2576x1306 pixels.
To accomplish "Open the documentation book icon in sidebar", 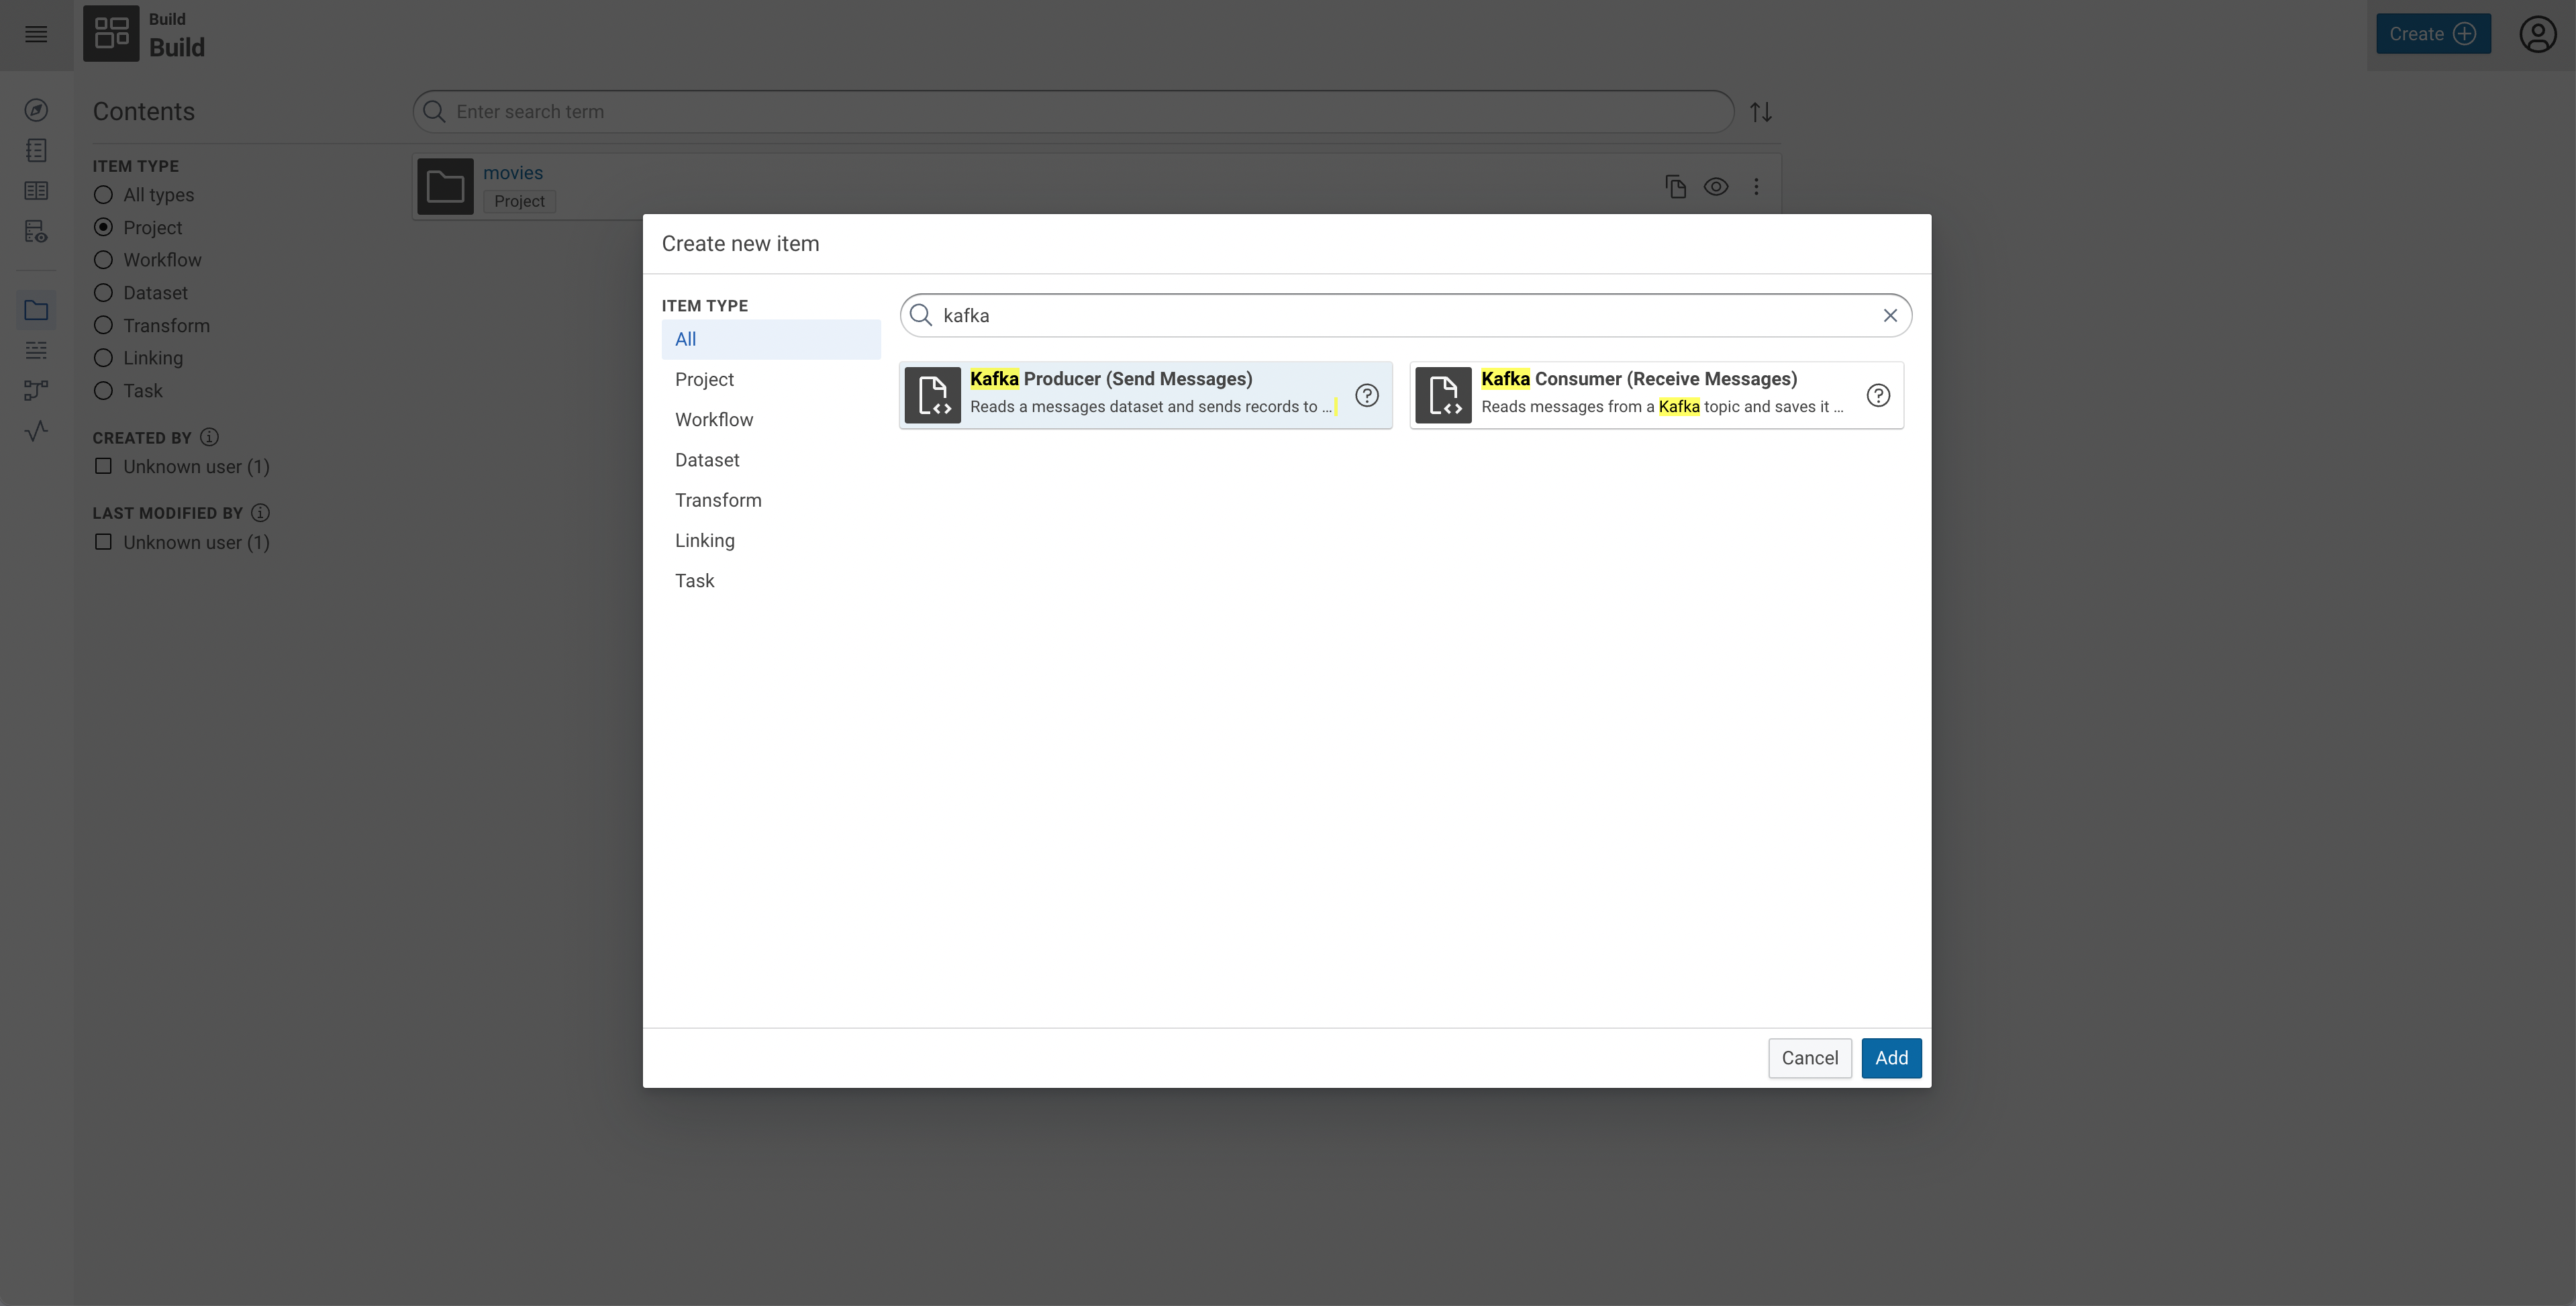I will pyautogui.click(x=36, y=190).
